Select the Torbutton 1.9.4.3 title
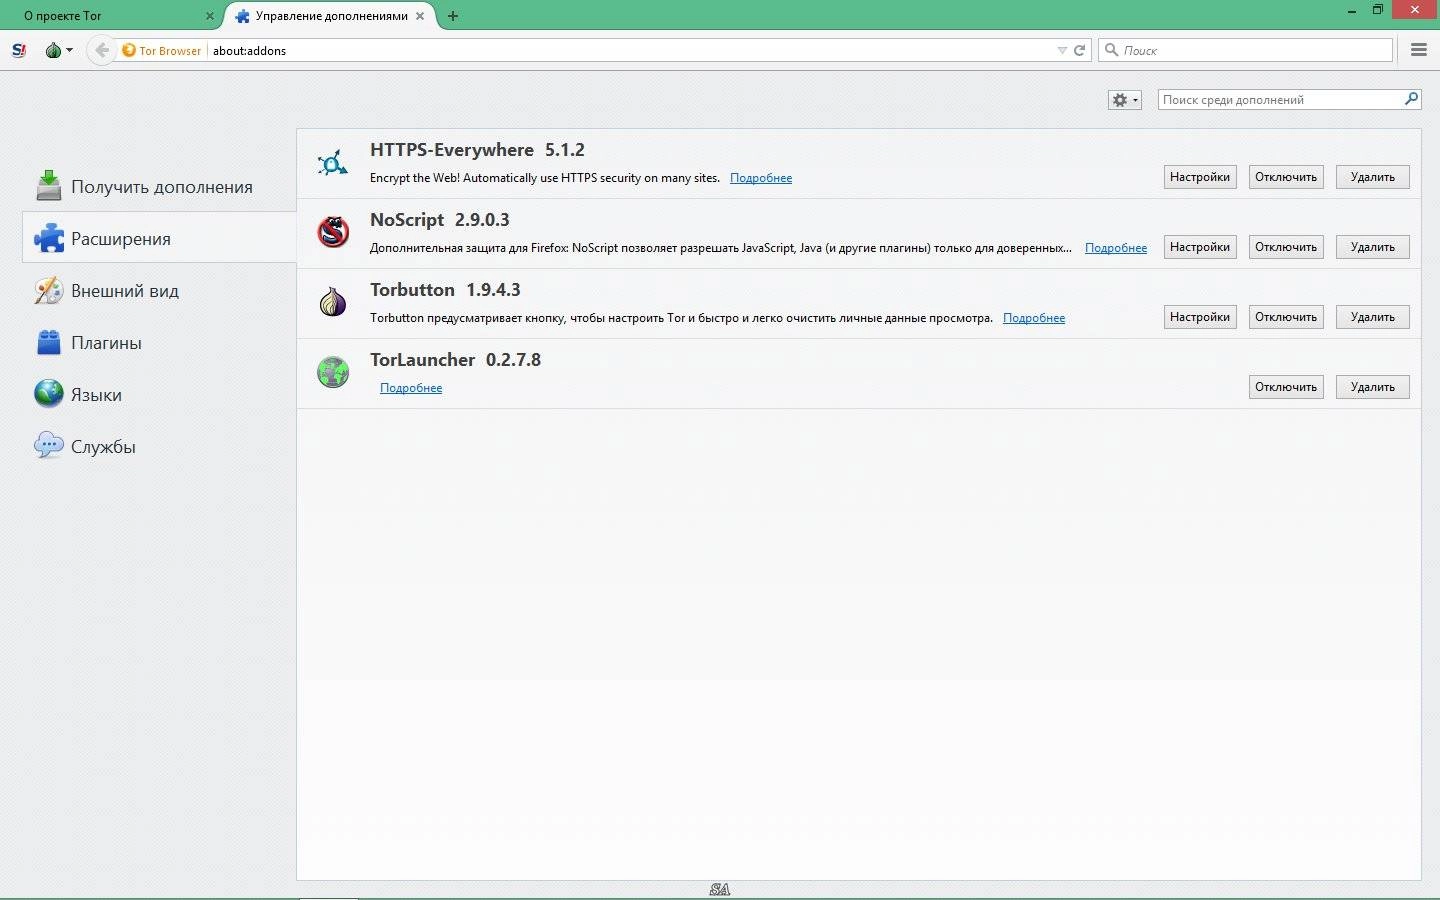1440x900 pixels. pos(445,290)
